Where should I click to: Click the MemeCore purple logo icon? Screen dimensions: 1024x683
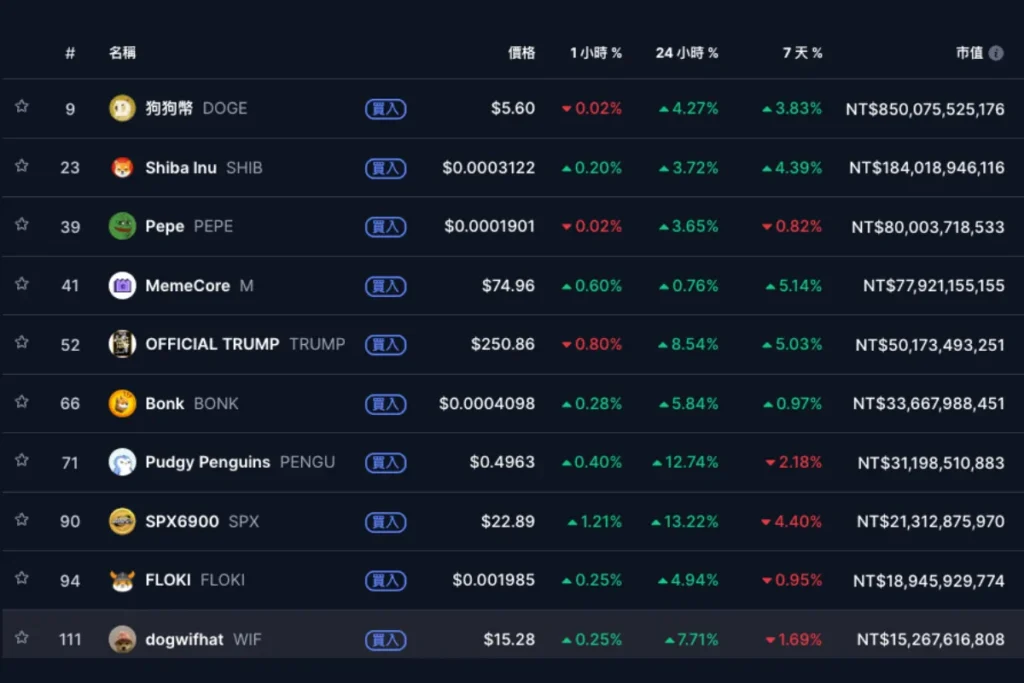click(x=122, y=285)
